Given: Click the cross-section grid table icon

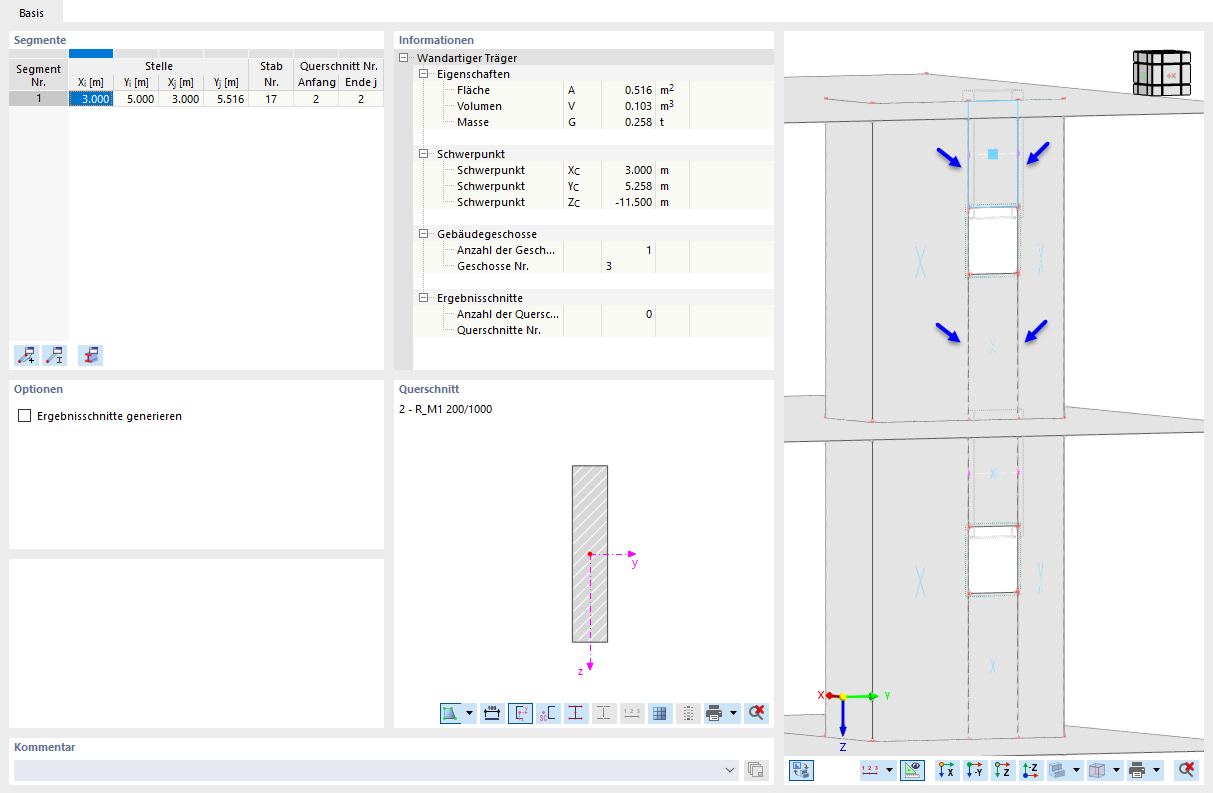Looking at the screenshot, I should pyautogui.click(x=660, y=713).
